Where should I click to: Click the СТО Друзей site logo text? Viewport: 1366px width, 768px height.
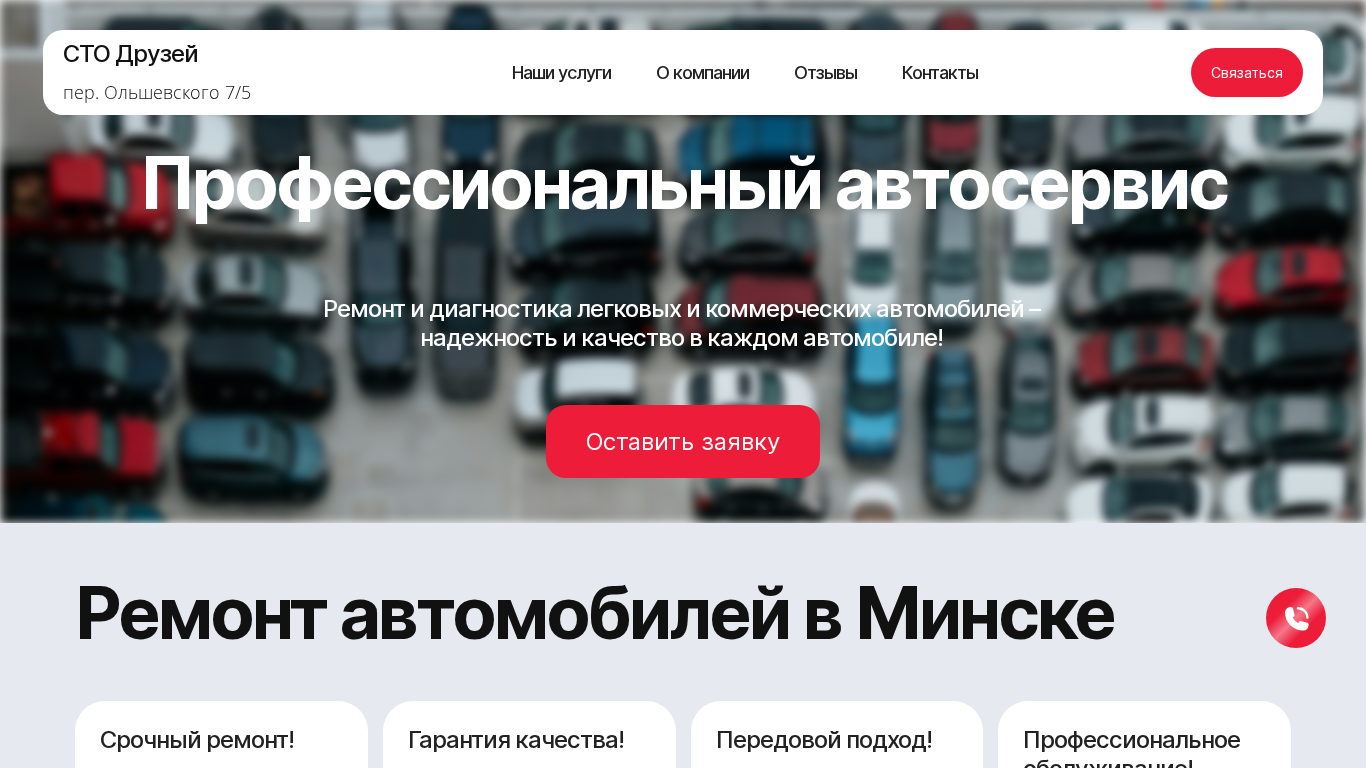[x=131, y=54]
